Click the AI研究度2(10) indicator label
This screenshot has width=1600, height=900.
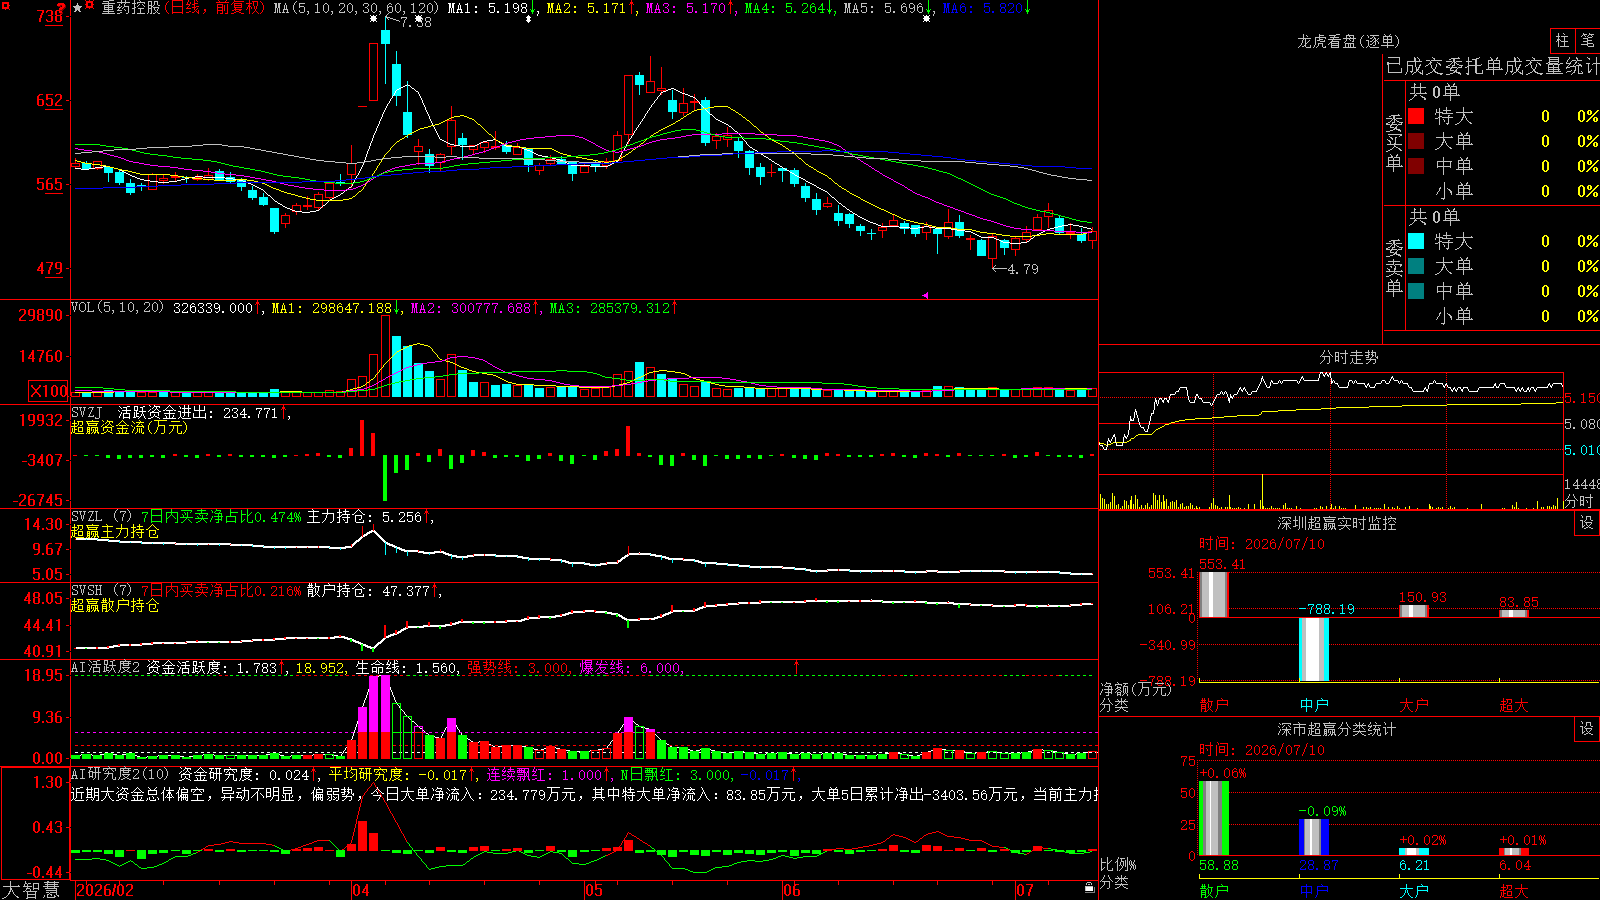[x=120, y=774]
